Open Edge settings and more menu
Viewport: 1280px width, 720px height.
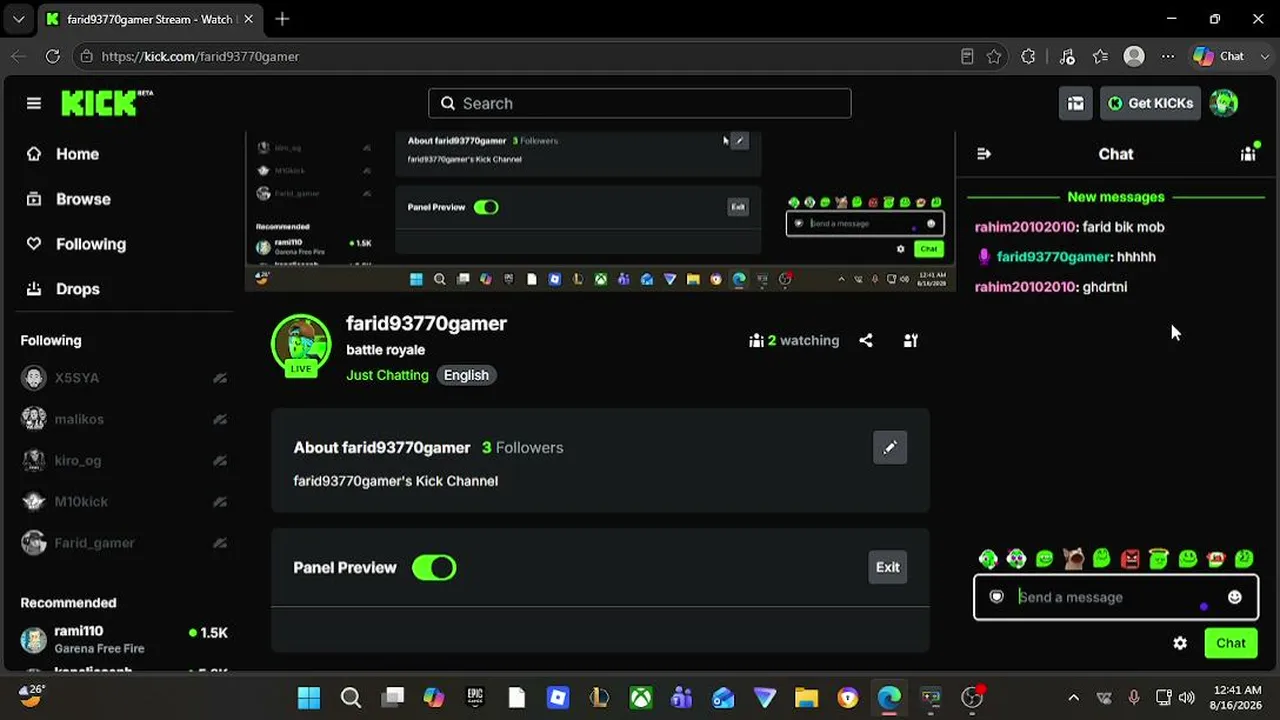[x=1168, y=57]
